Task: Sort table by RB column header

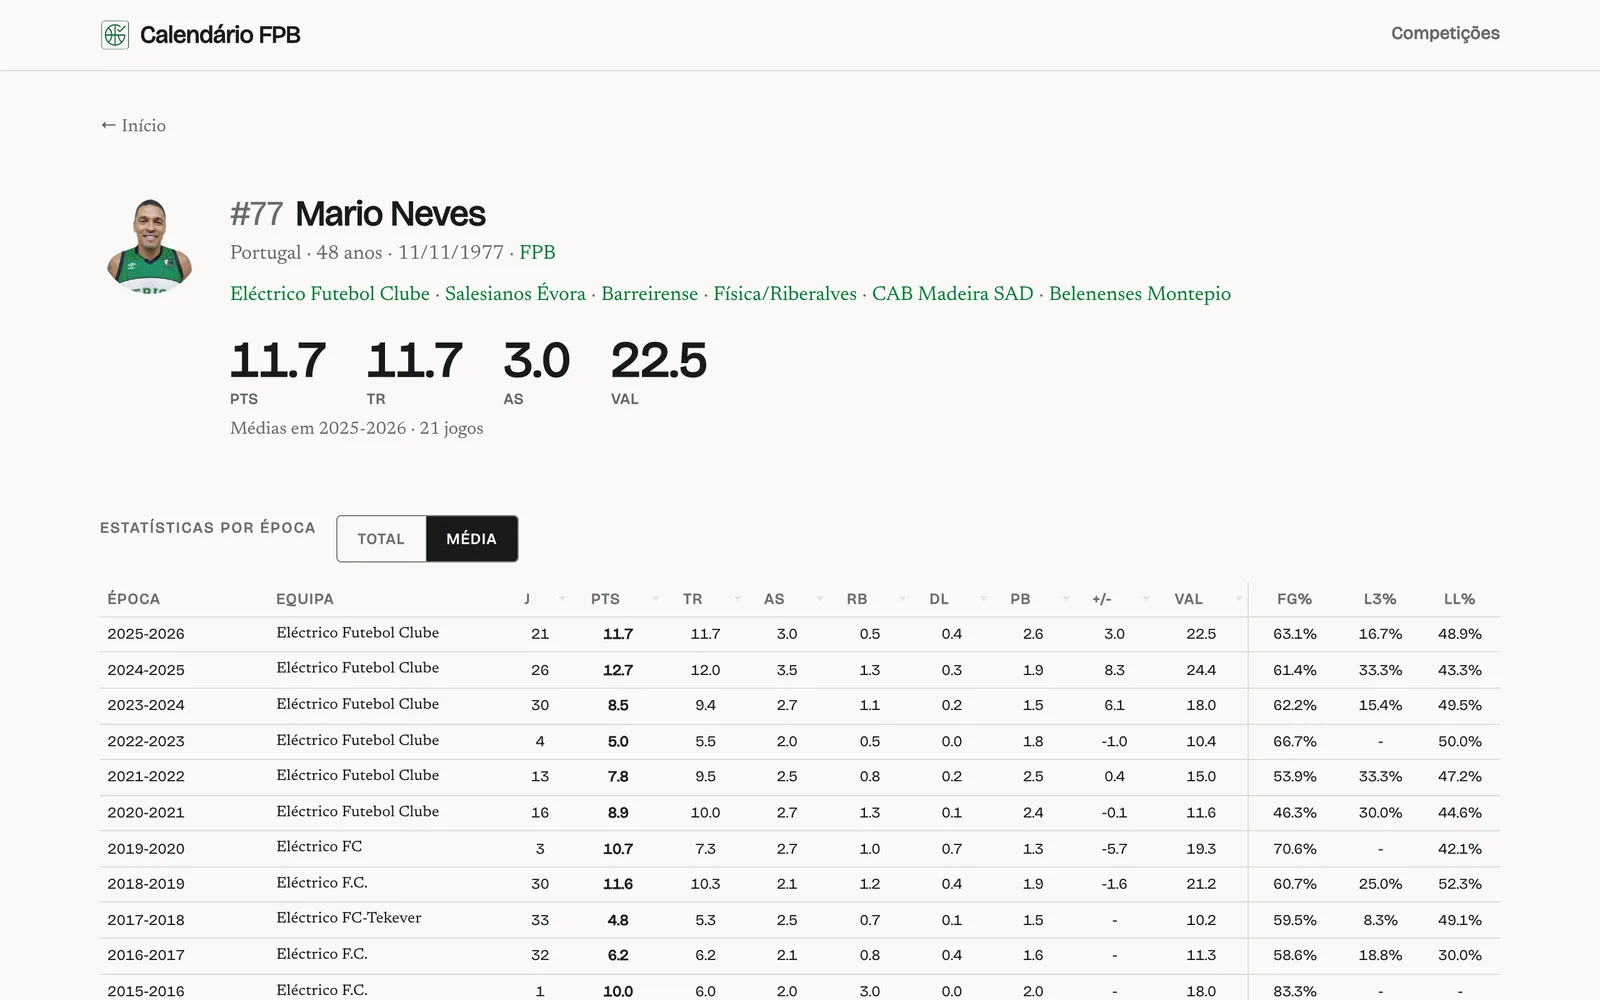Action: coord(870,599)
